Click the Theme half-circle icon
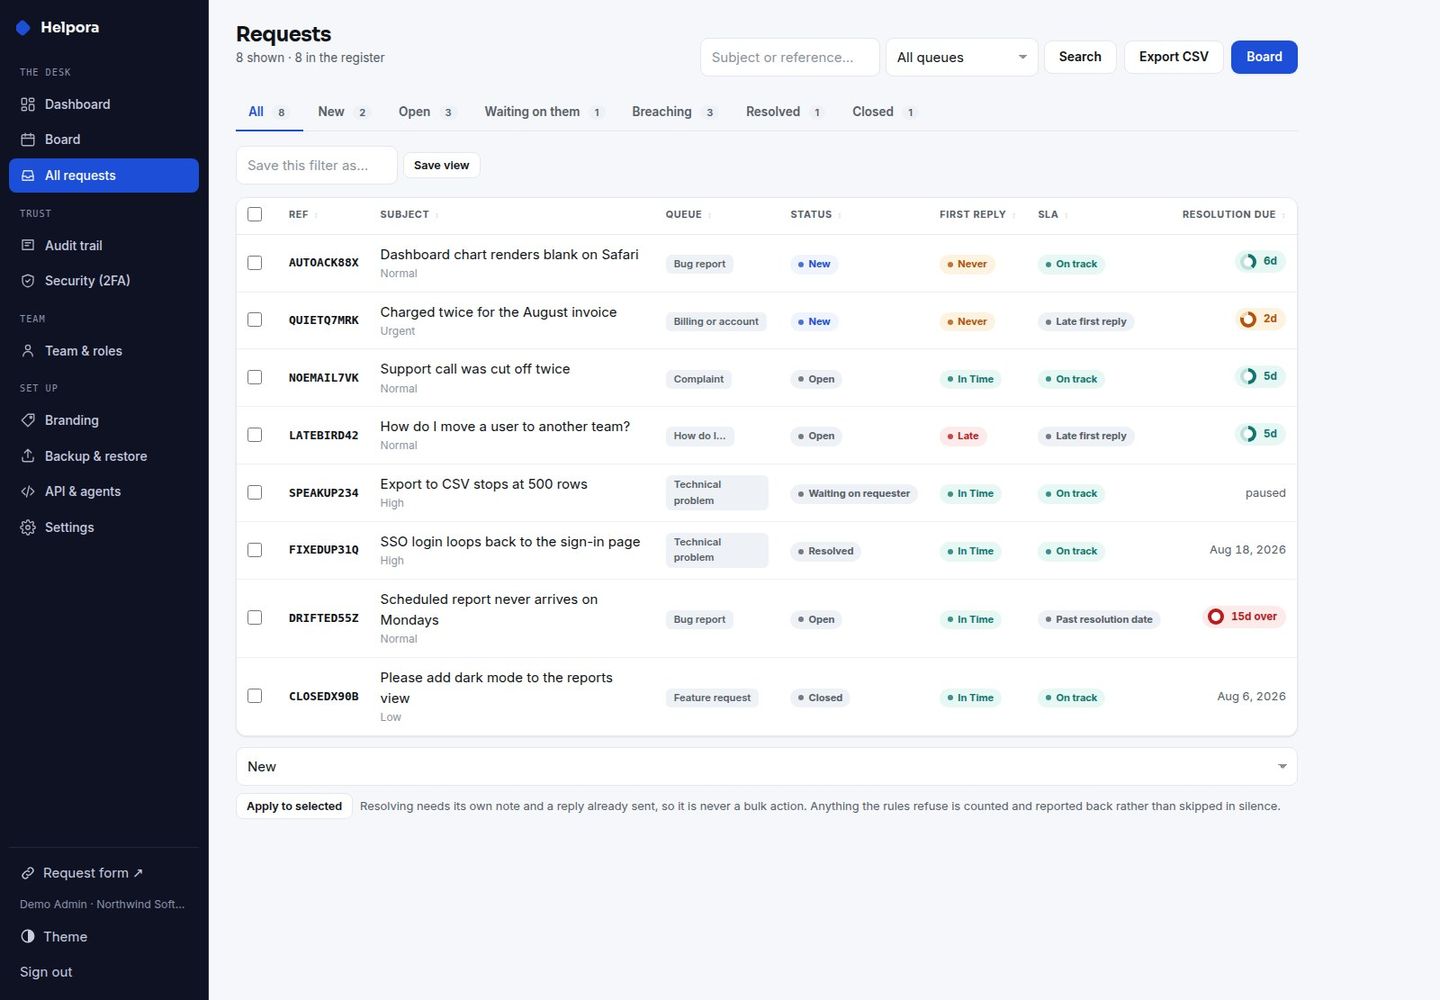This screenshot has height=1000, width=1440. [28, 937]
